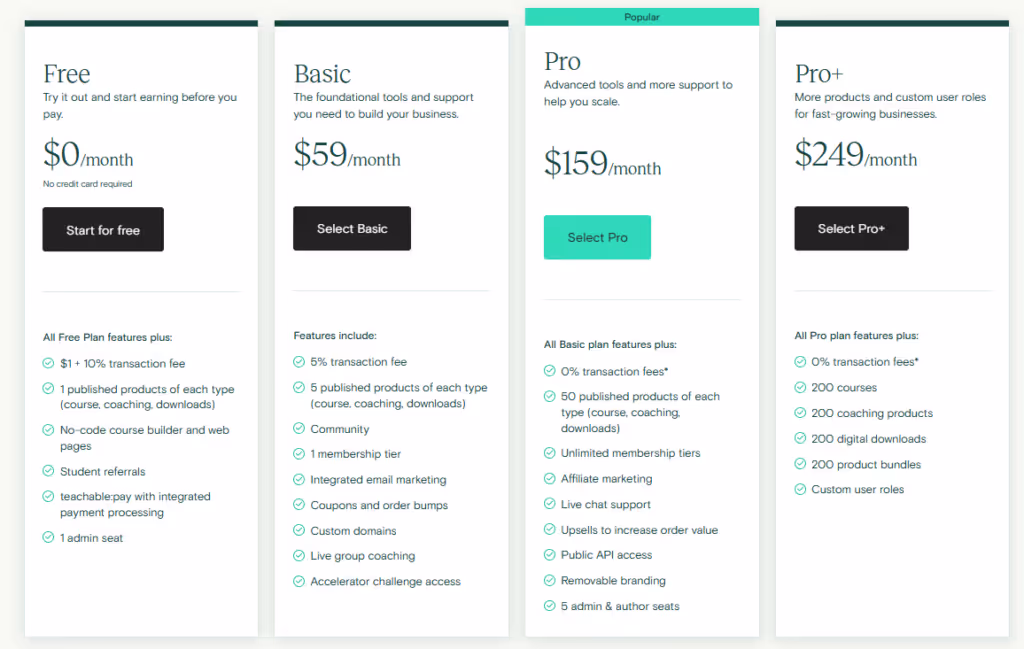Viewport: 1024px width, 649px height.
Task: Click the checkmark beside 5% transaction fee
Action: [x=298, y=361]
